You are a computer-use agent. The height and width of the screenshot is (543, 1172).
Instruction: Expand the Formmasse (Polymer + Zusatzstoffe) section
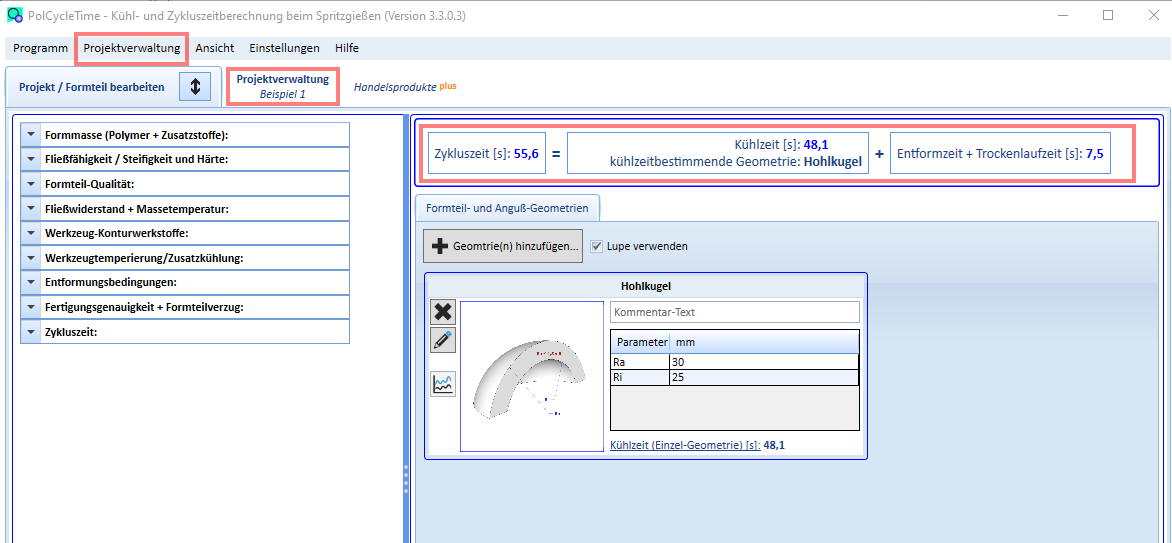185,135
